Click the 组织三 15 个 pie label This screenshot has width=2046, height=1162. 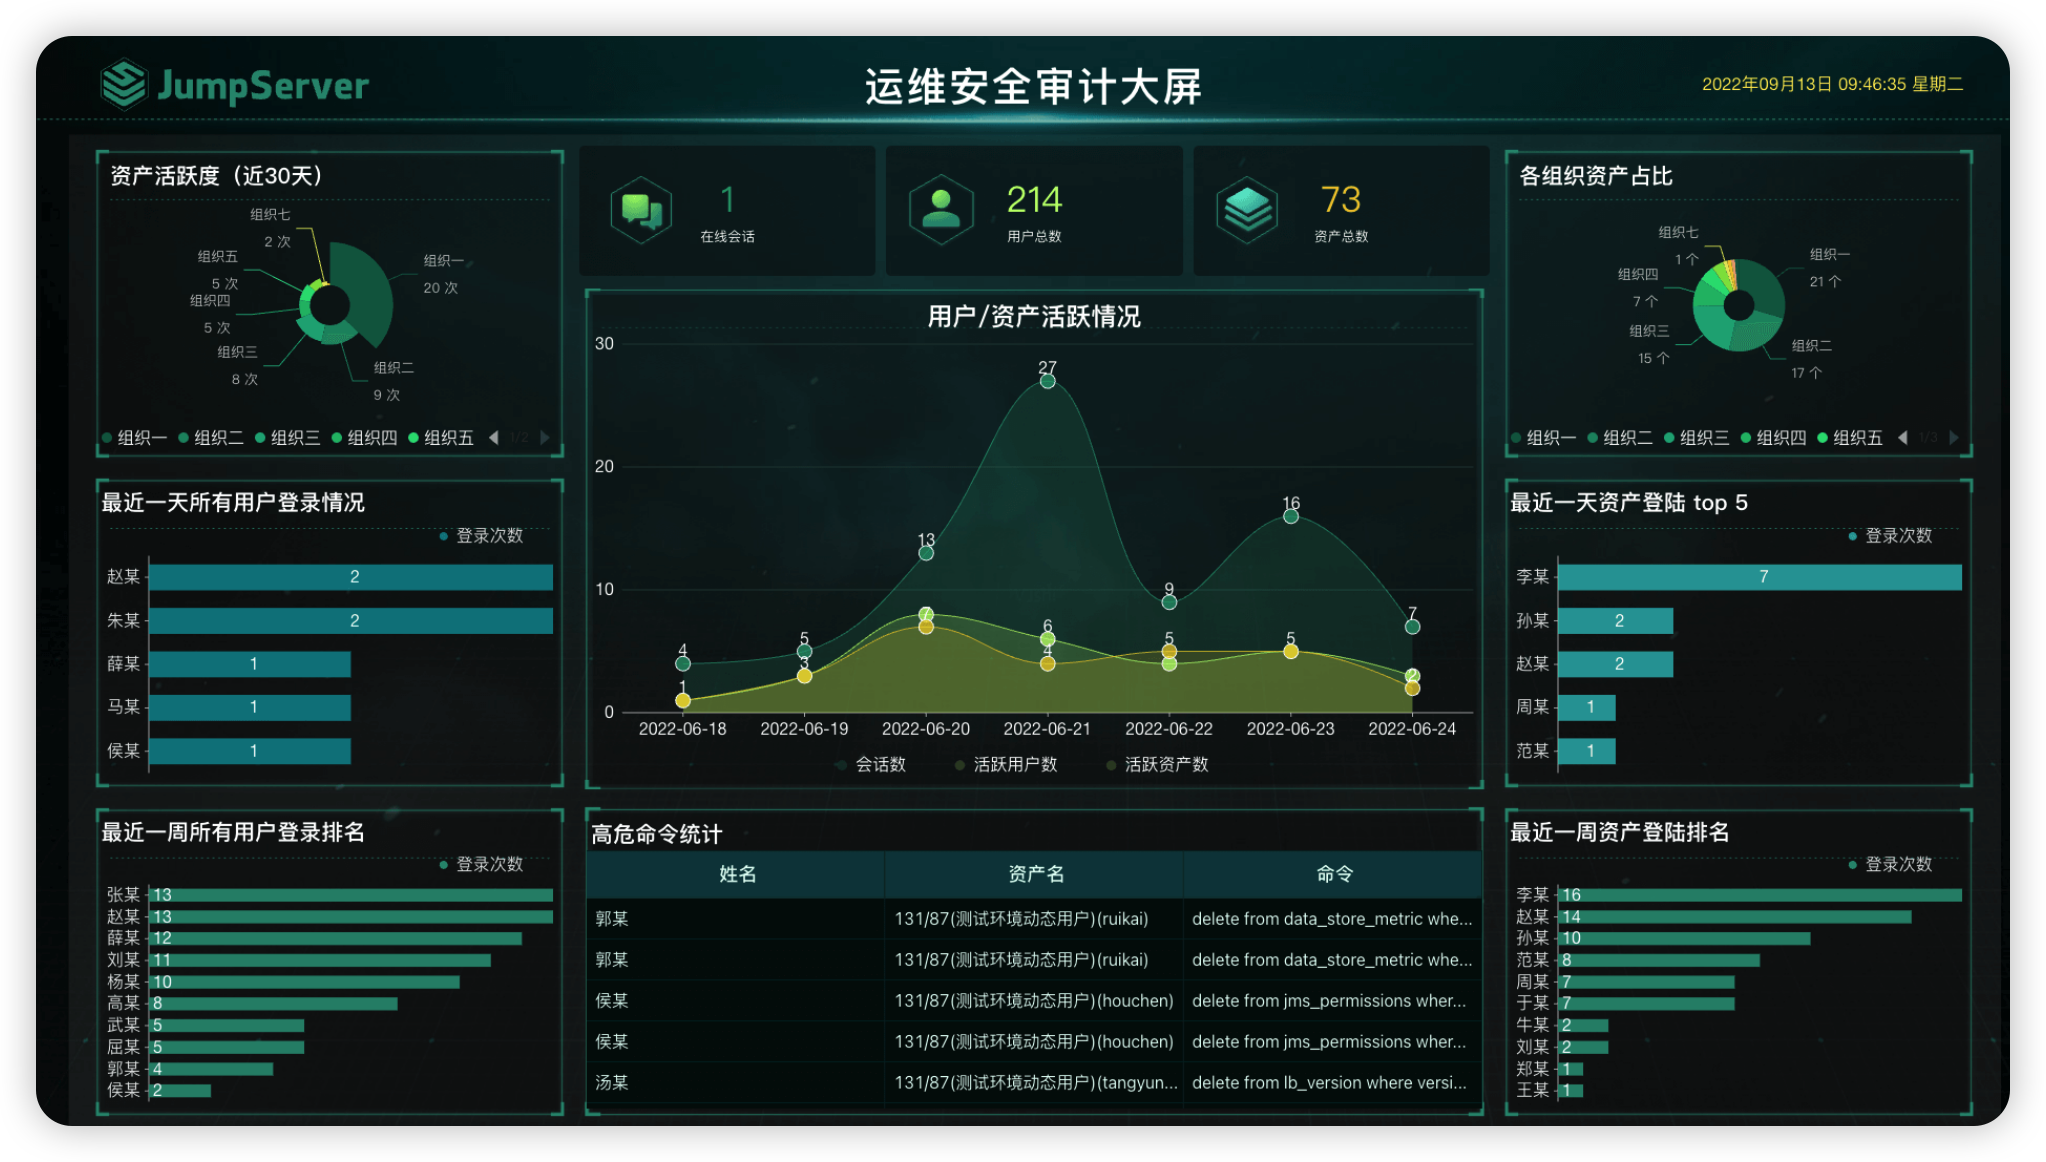coord(1650,344)
